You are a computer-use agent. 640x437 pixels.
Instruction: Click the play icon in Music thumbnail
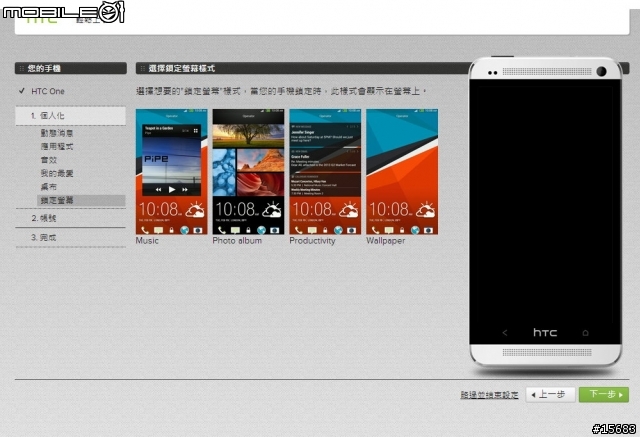pos(172,189)
